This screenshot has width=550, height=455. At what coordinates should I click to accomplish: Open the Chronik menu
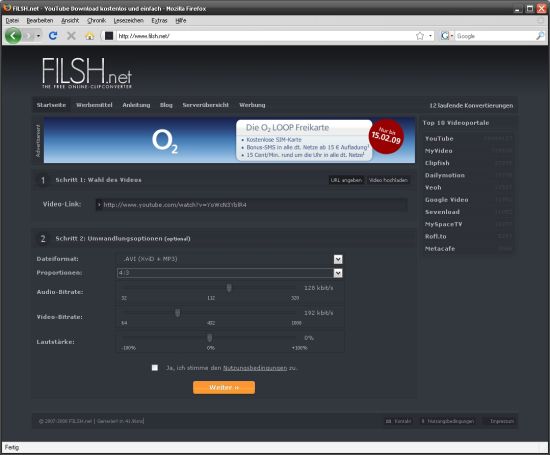pyautogui.click(x=96, y=21)
